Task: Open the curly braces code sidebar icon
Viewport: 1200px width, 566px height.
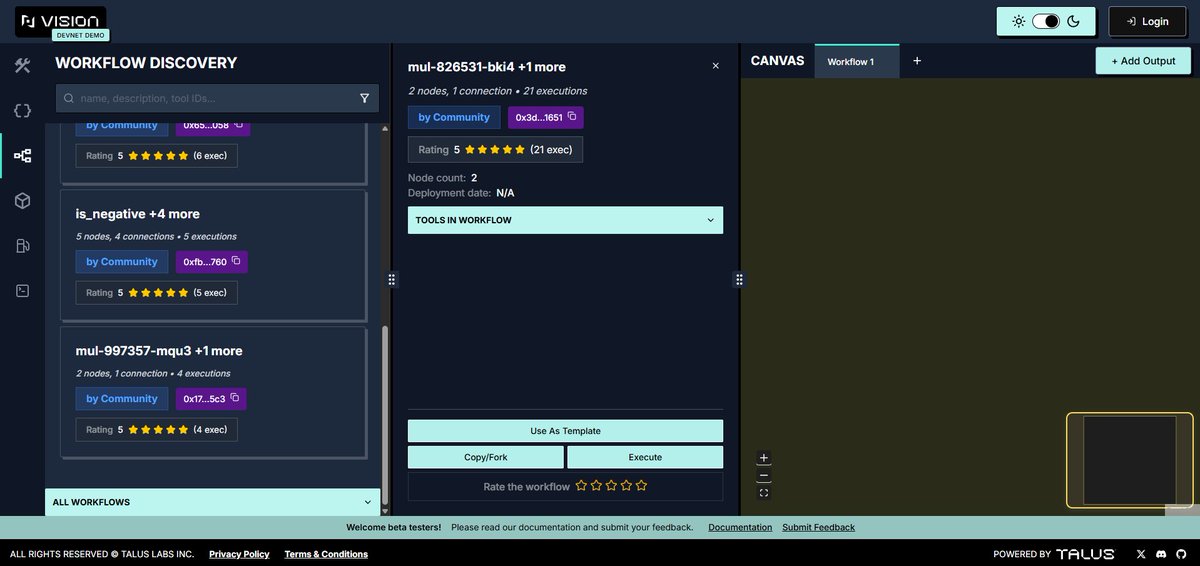Action: 22,111
